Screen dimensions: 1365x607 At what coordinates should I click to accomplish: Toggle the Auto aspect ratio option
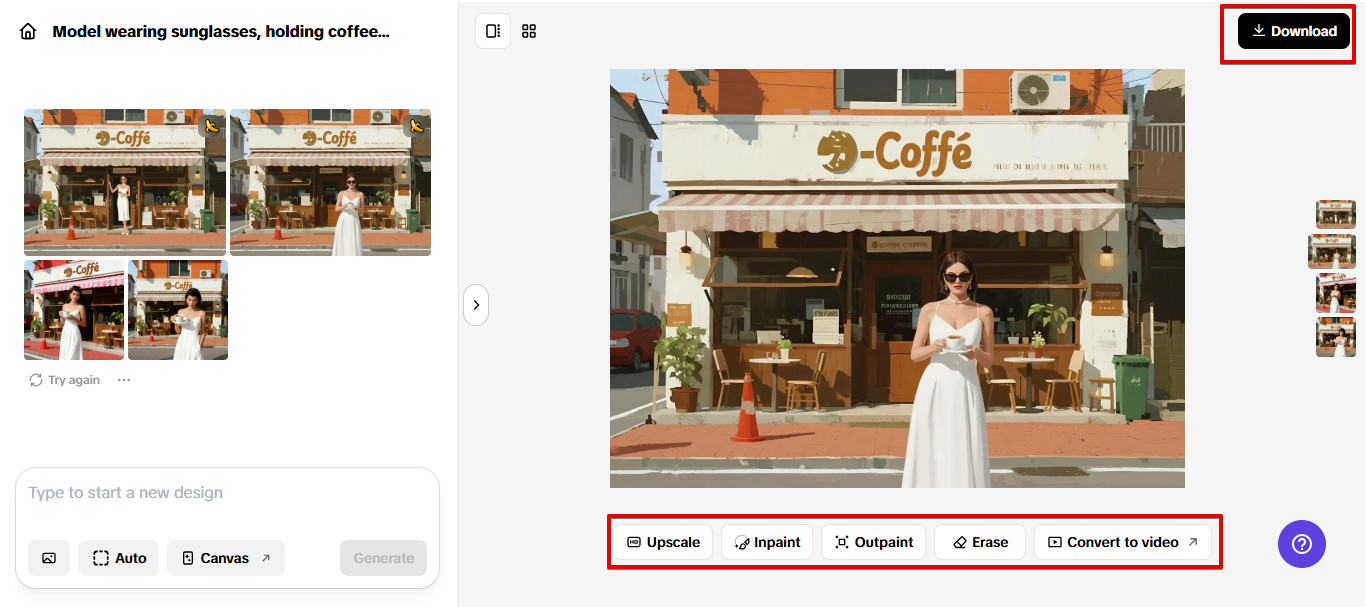point(118,557)
